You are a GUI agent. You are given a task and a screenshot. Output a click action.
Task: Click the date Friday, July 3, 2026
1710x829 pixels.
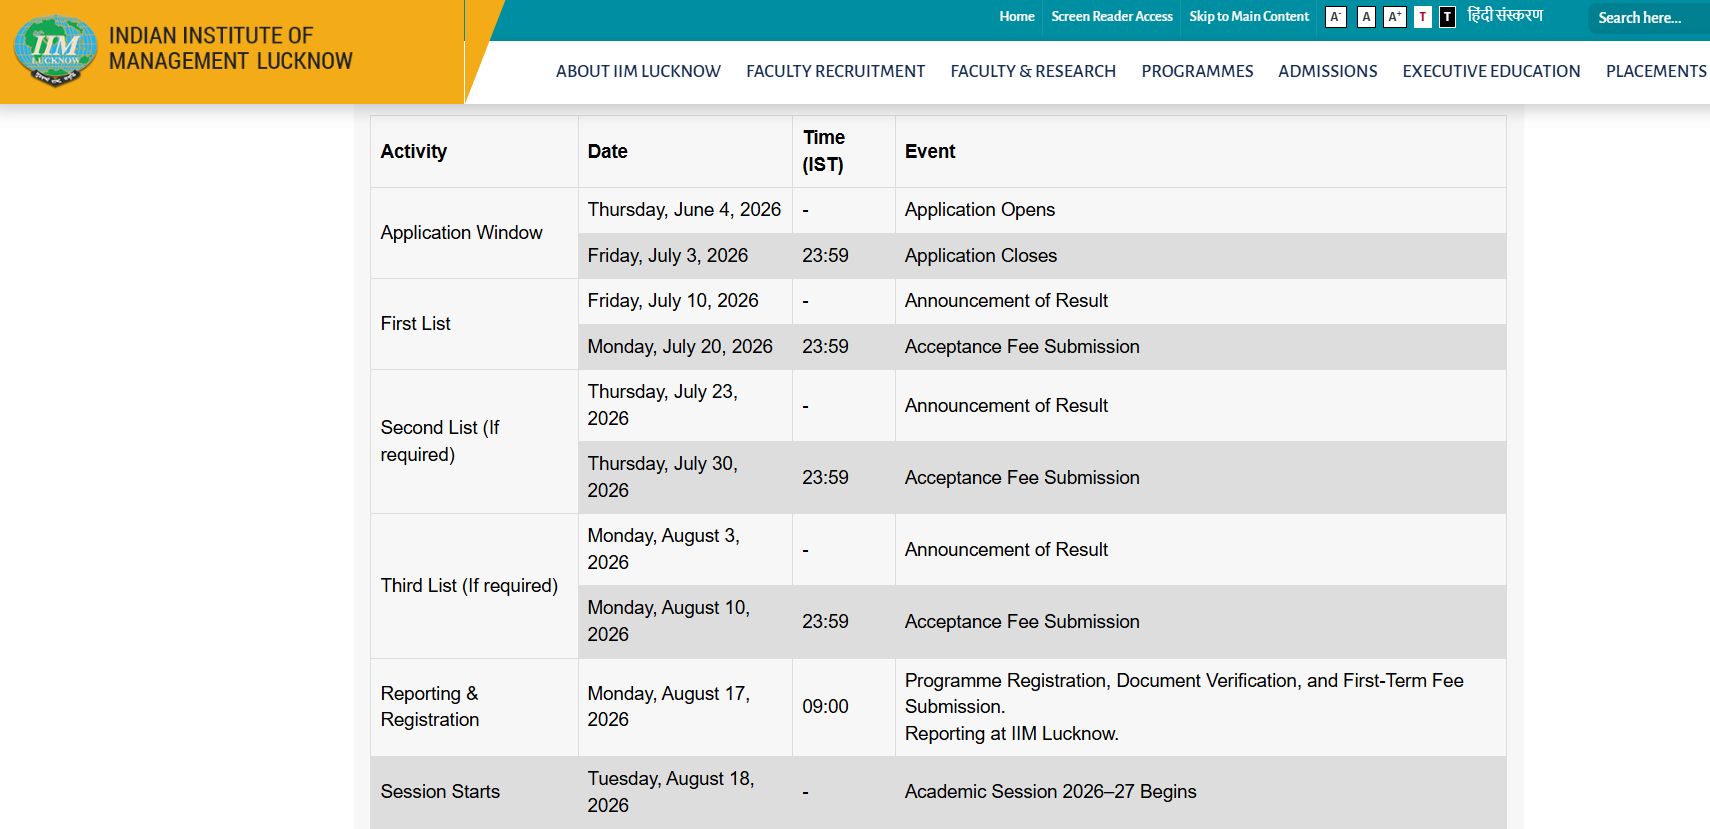(668, 256)
